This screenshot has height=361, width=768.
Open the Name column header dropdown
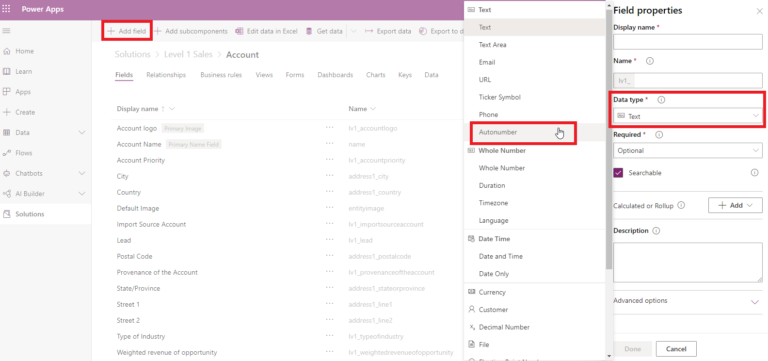pyautogui.click(x=373, y=109)
